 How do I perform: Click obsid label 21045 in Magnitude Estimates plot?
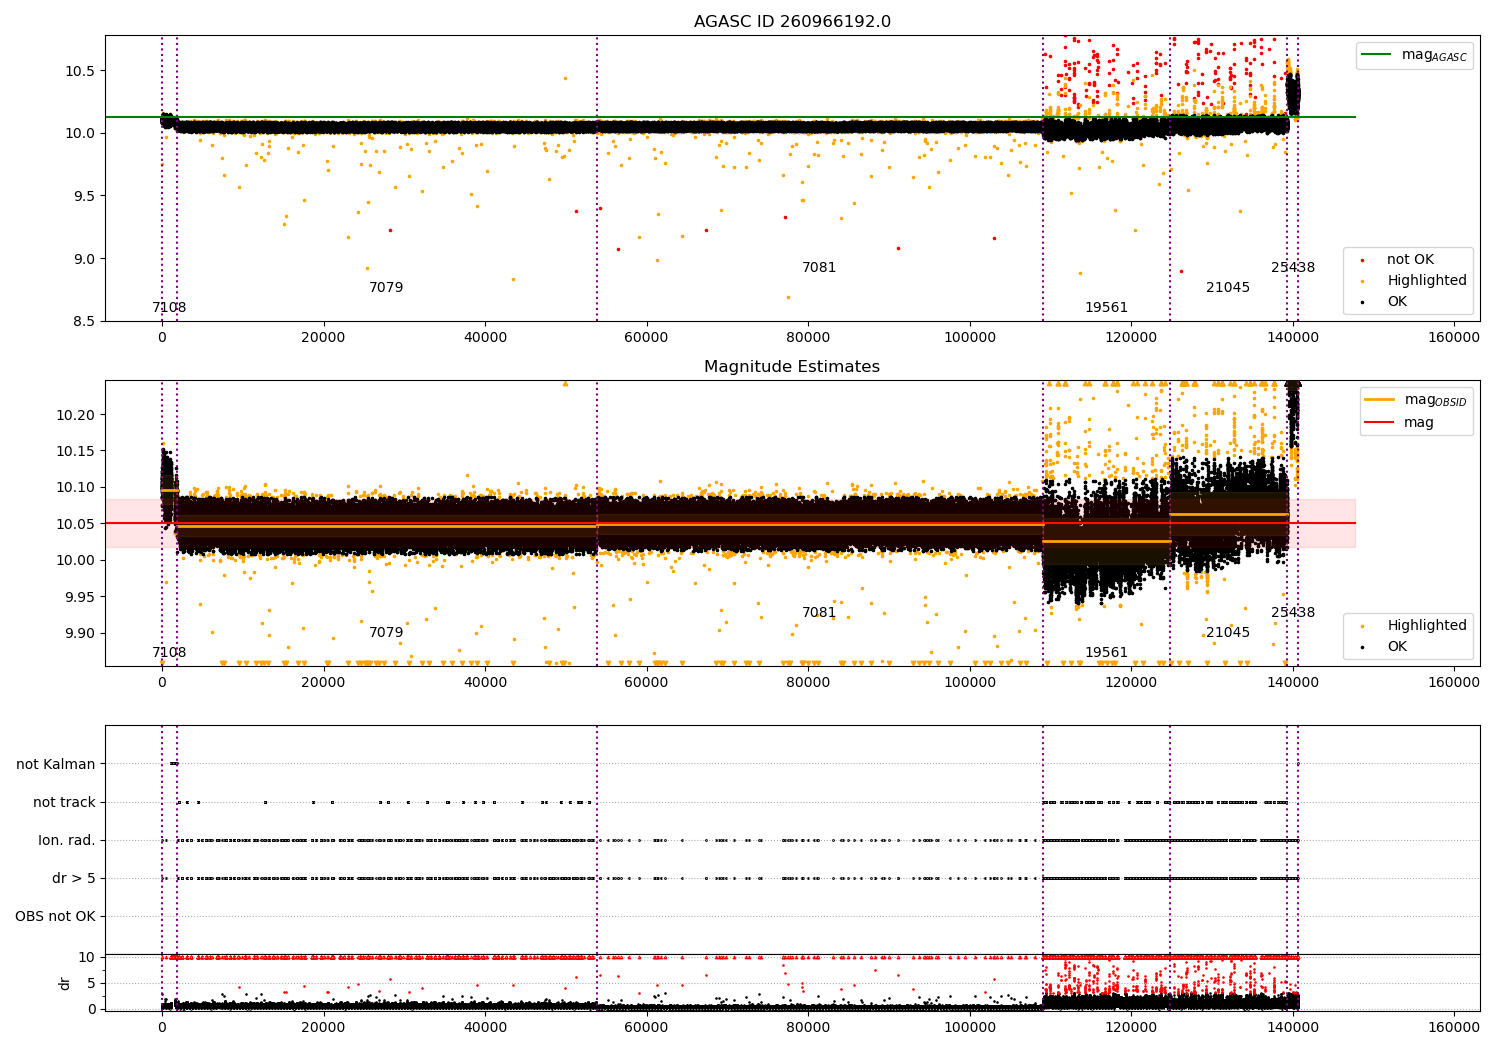(x=1228, y=633)
